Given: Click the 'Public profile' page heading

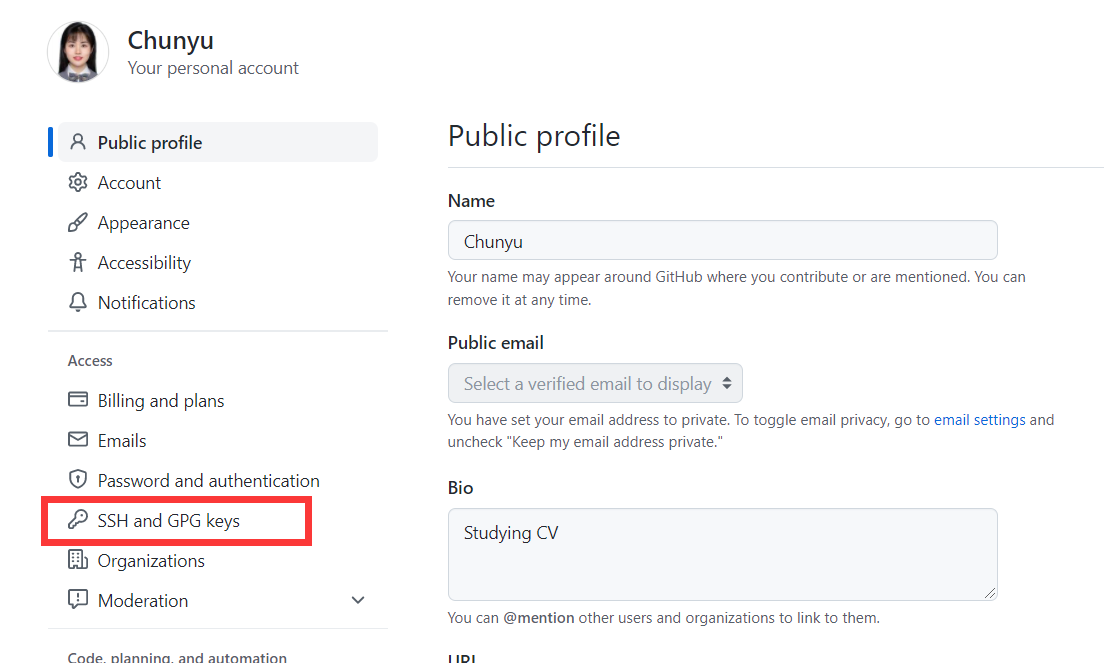Looking at the screenshot, I should [534, 136].
